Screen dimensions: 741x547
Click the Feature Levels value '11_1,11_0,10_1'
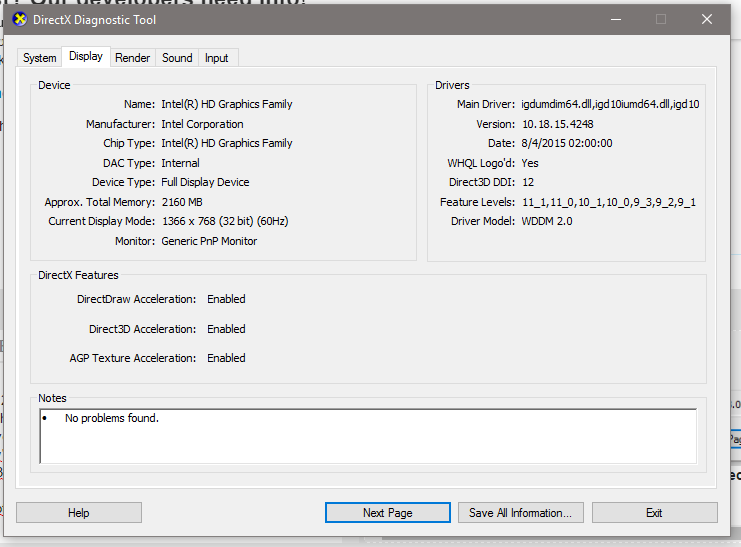pyautogui.click(x=562, y=202)
